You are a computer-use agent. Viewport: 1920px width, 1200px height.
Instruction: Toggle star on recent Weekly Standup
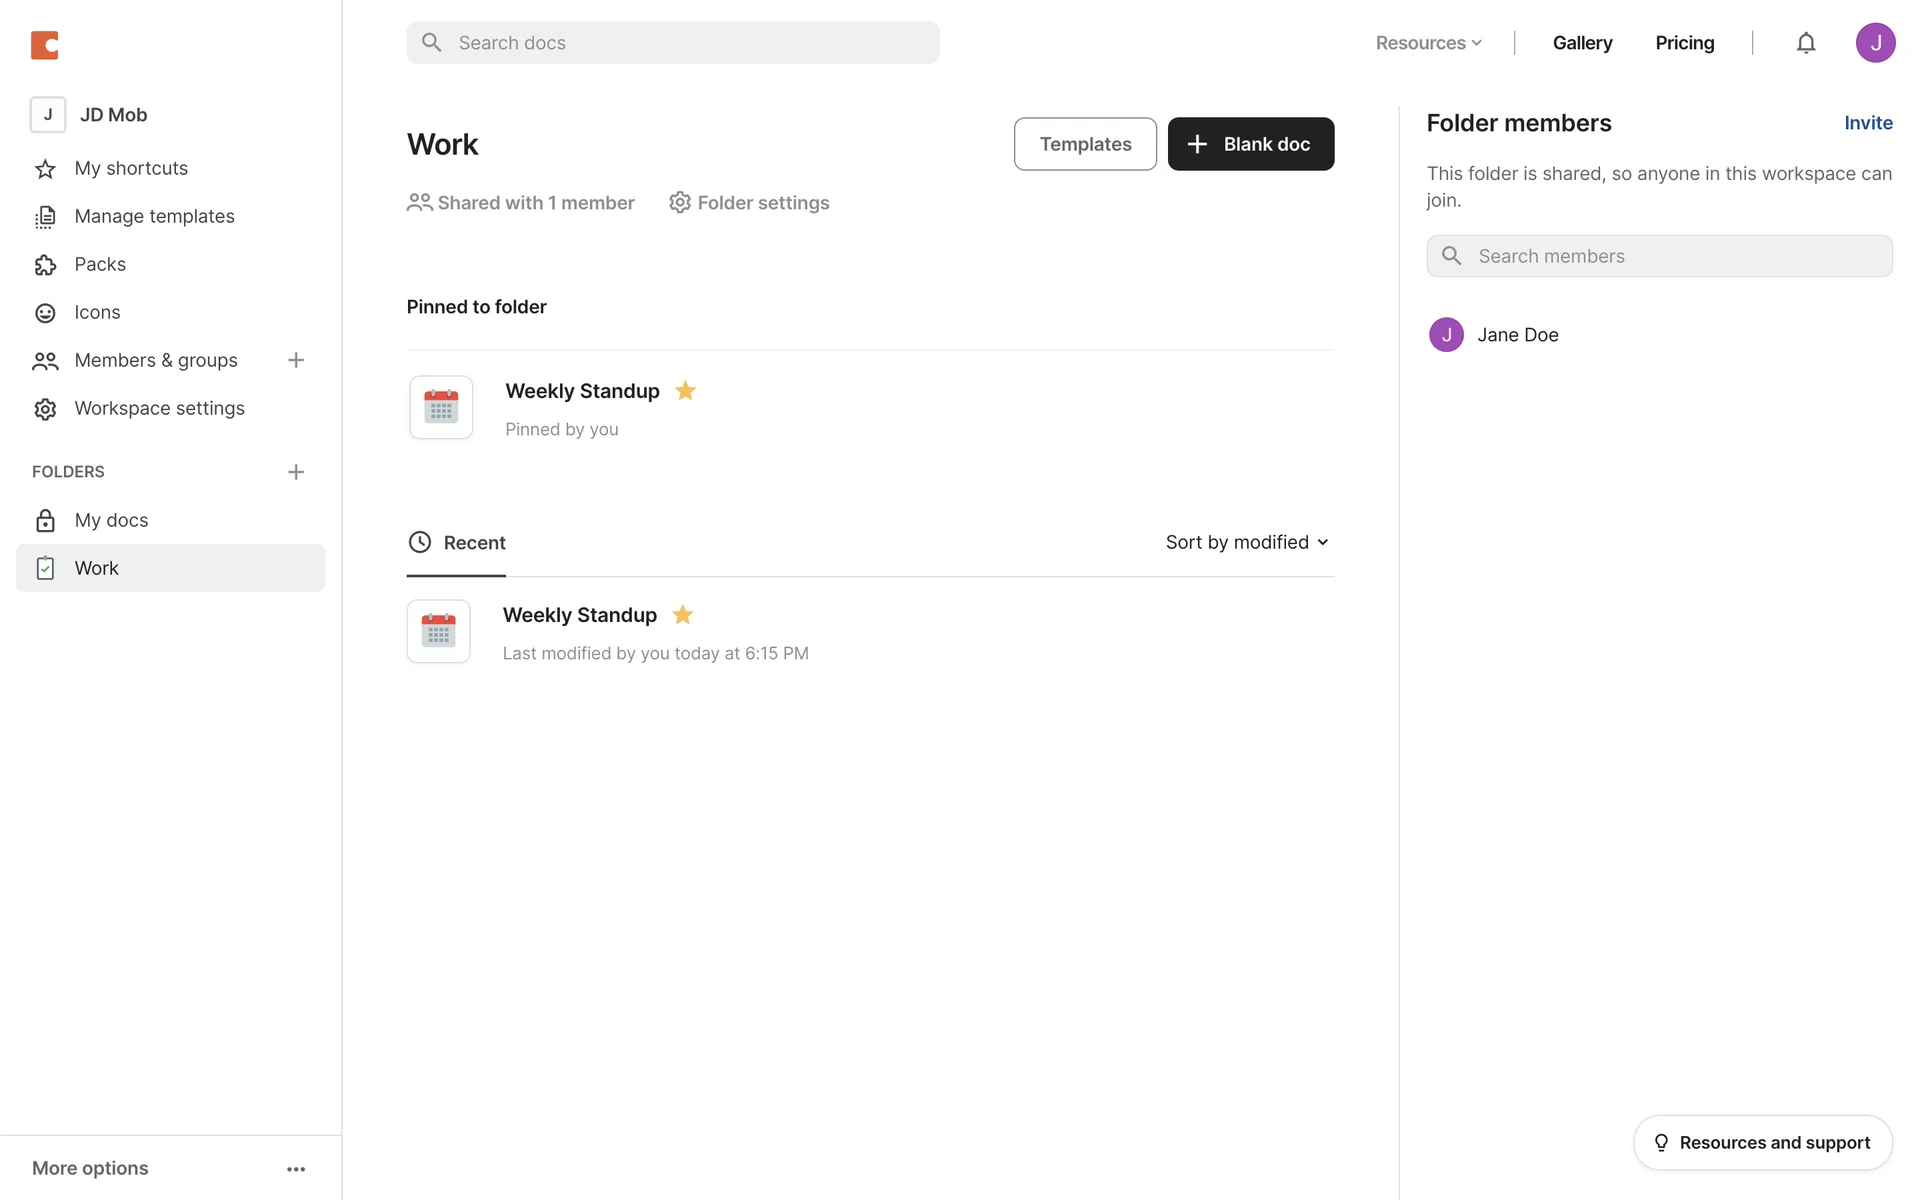(683, 615)
